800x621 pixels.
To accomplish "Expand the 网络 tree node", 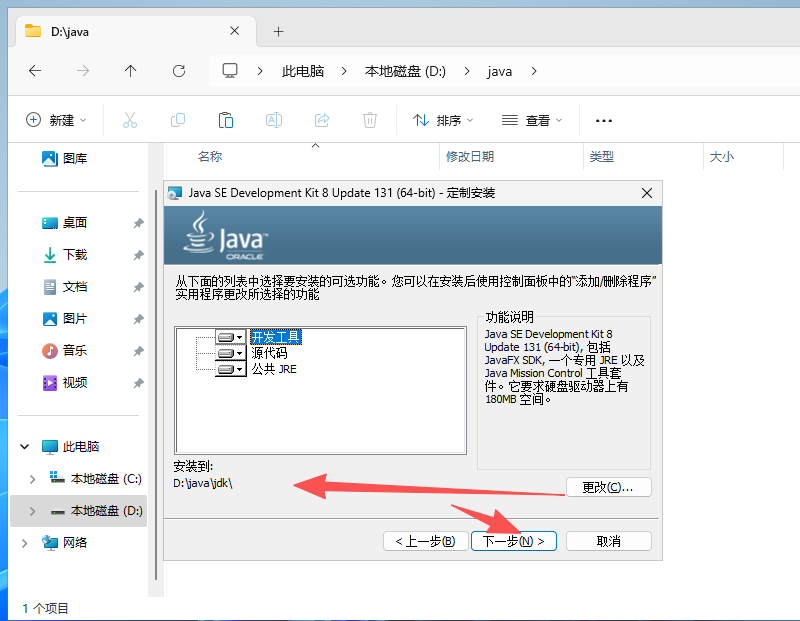I will (24, 543).
